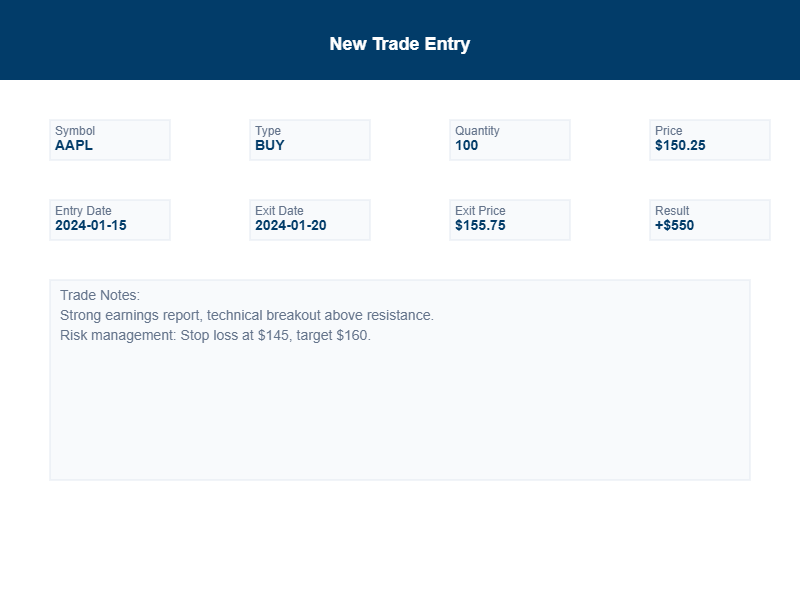
Task: Click the New Trade Entry header
Action: coord(400,43)
